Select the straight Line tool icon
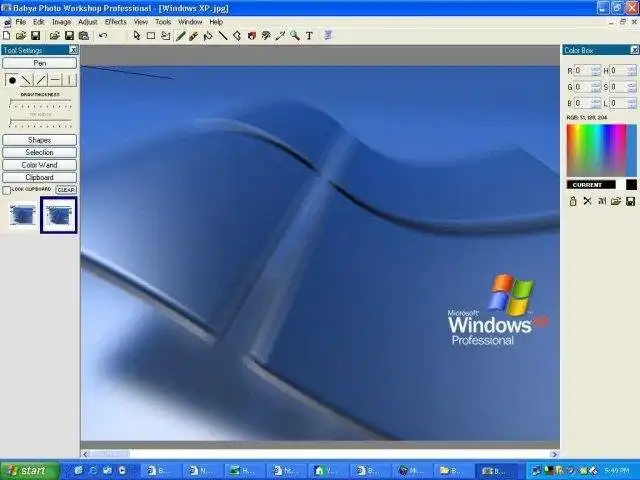The height and width of the screenshot is (480, 640). (x=223, y=36)
